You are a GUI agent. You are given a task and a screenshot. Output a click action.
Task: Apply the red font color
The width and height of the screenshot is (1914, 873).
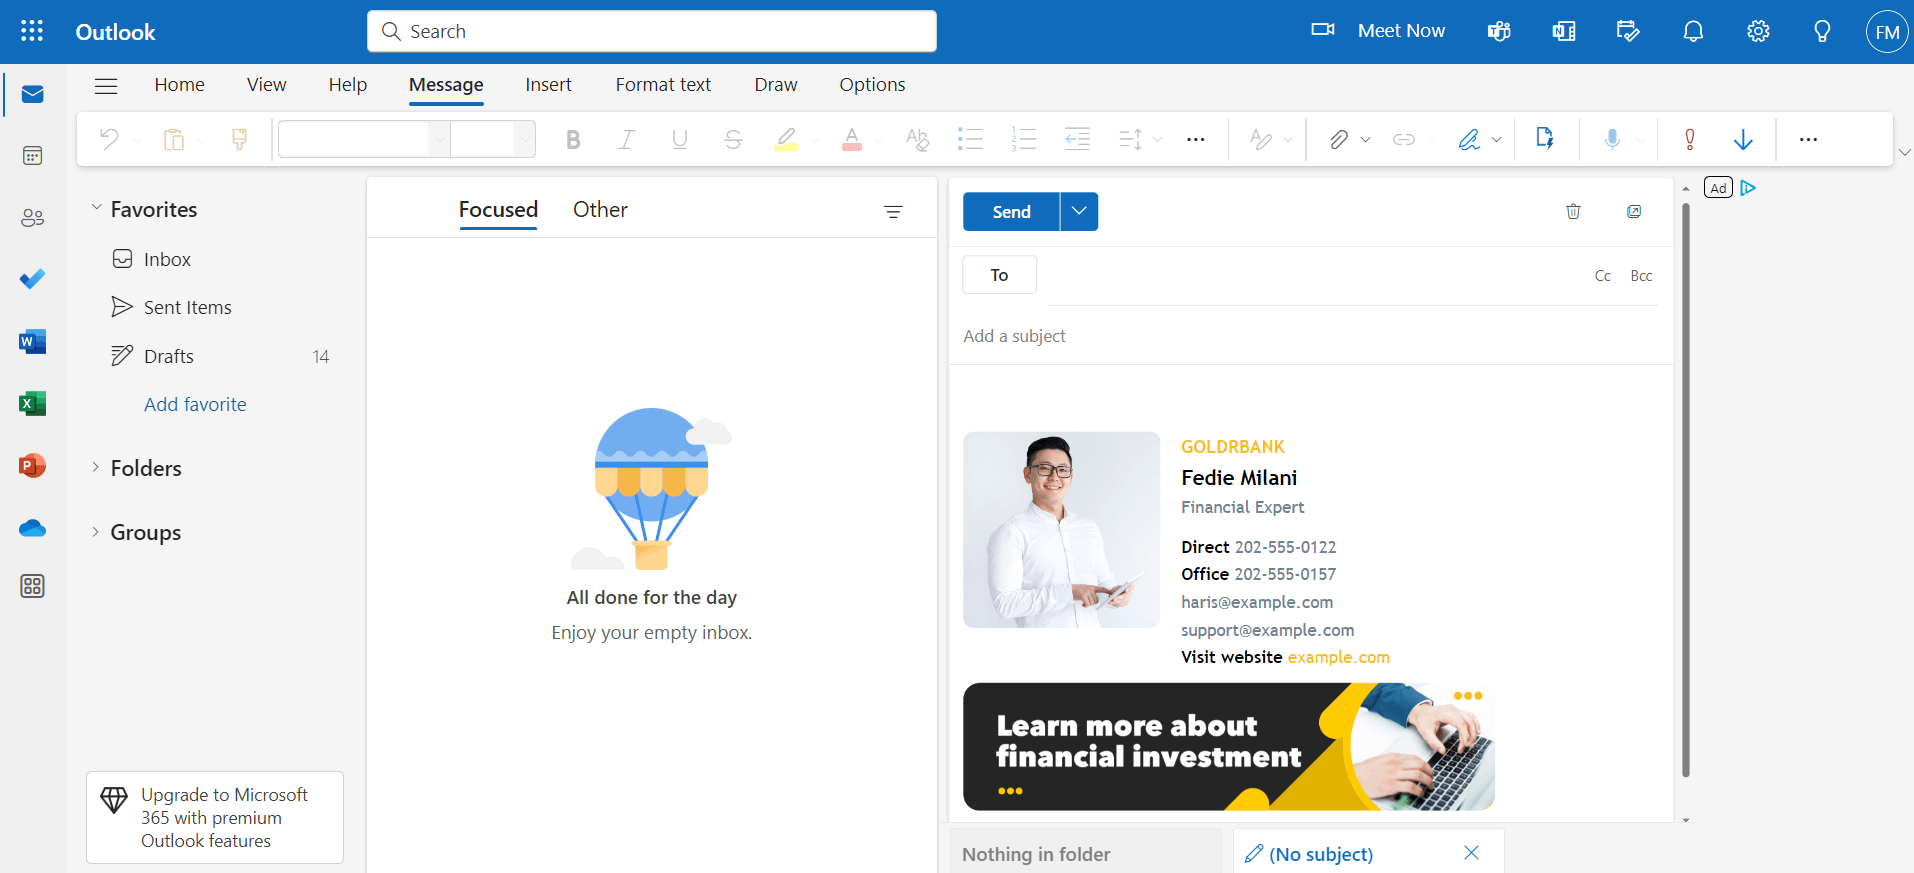pos(852,139)
